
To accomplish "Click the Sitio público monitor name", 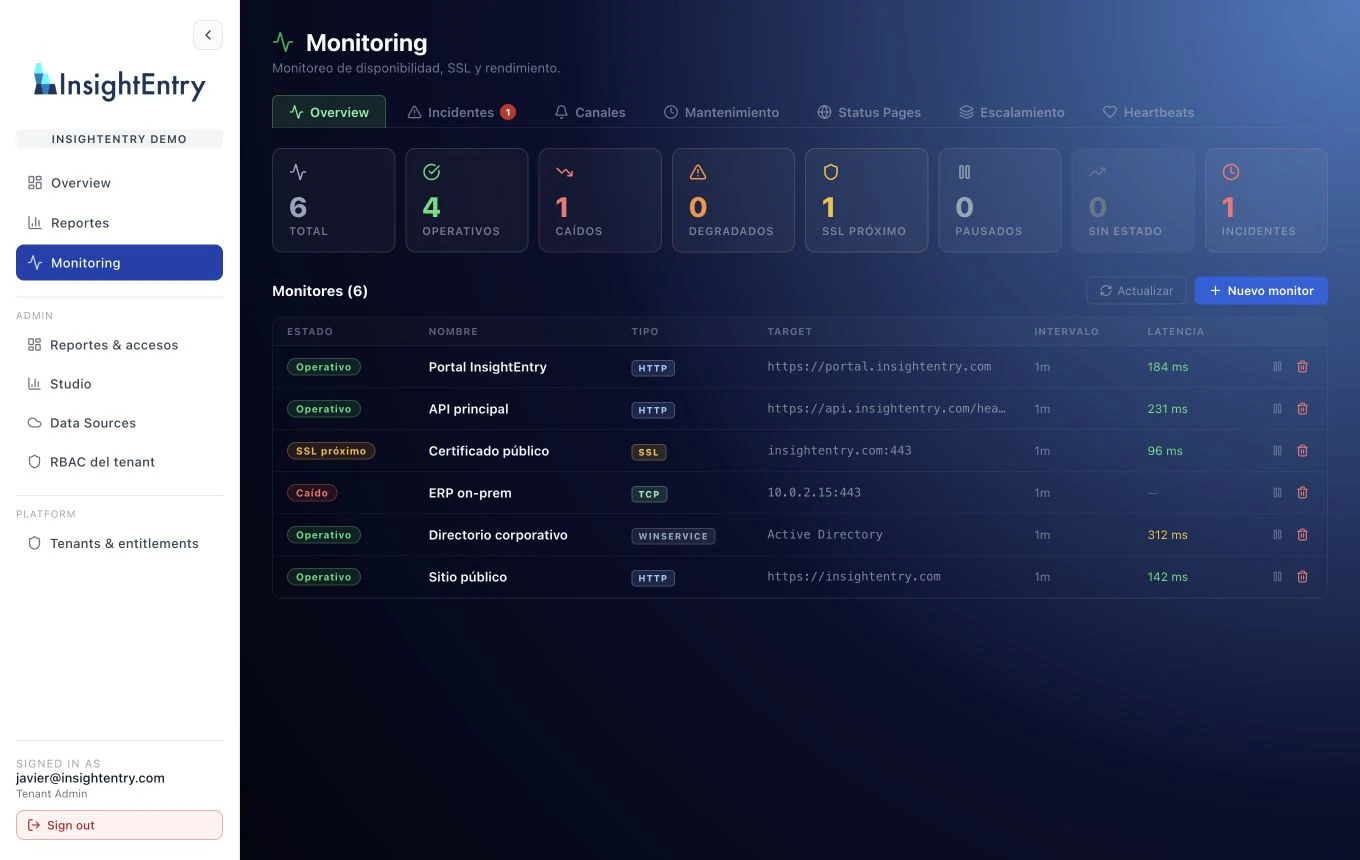I will point(468,577).
